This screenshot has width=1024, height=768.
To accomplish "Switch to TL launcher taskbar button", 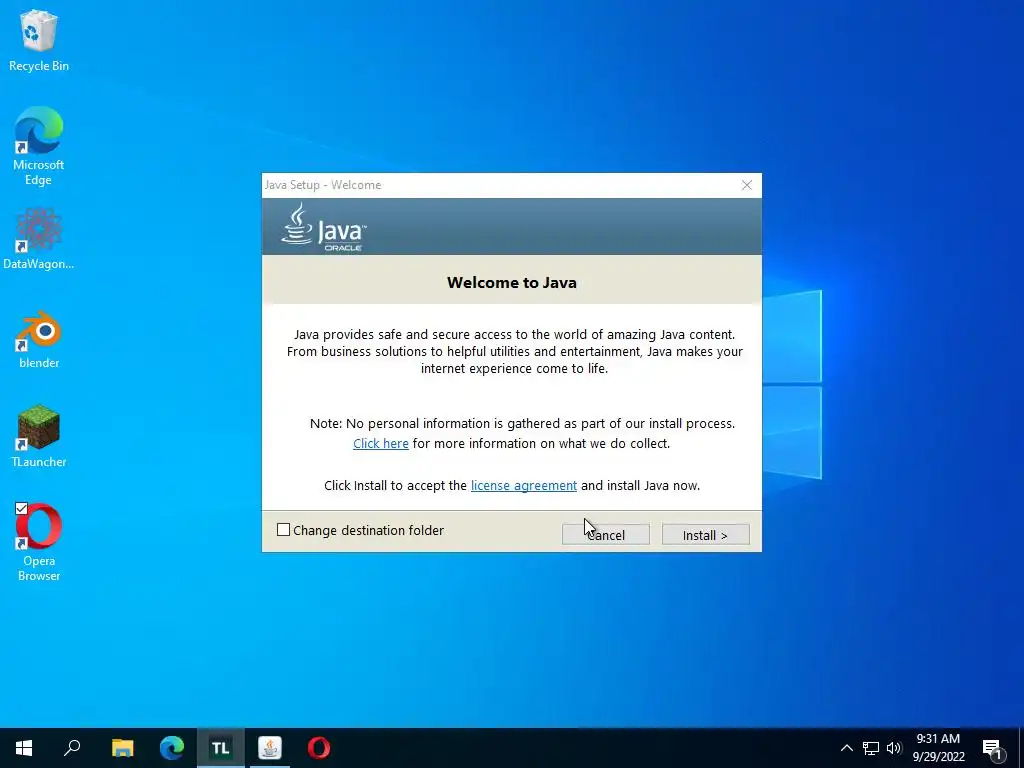I will pos(221,748).
